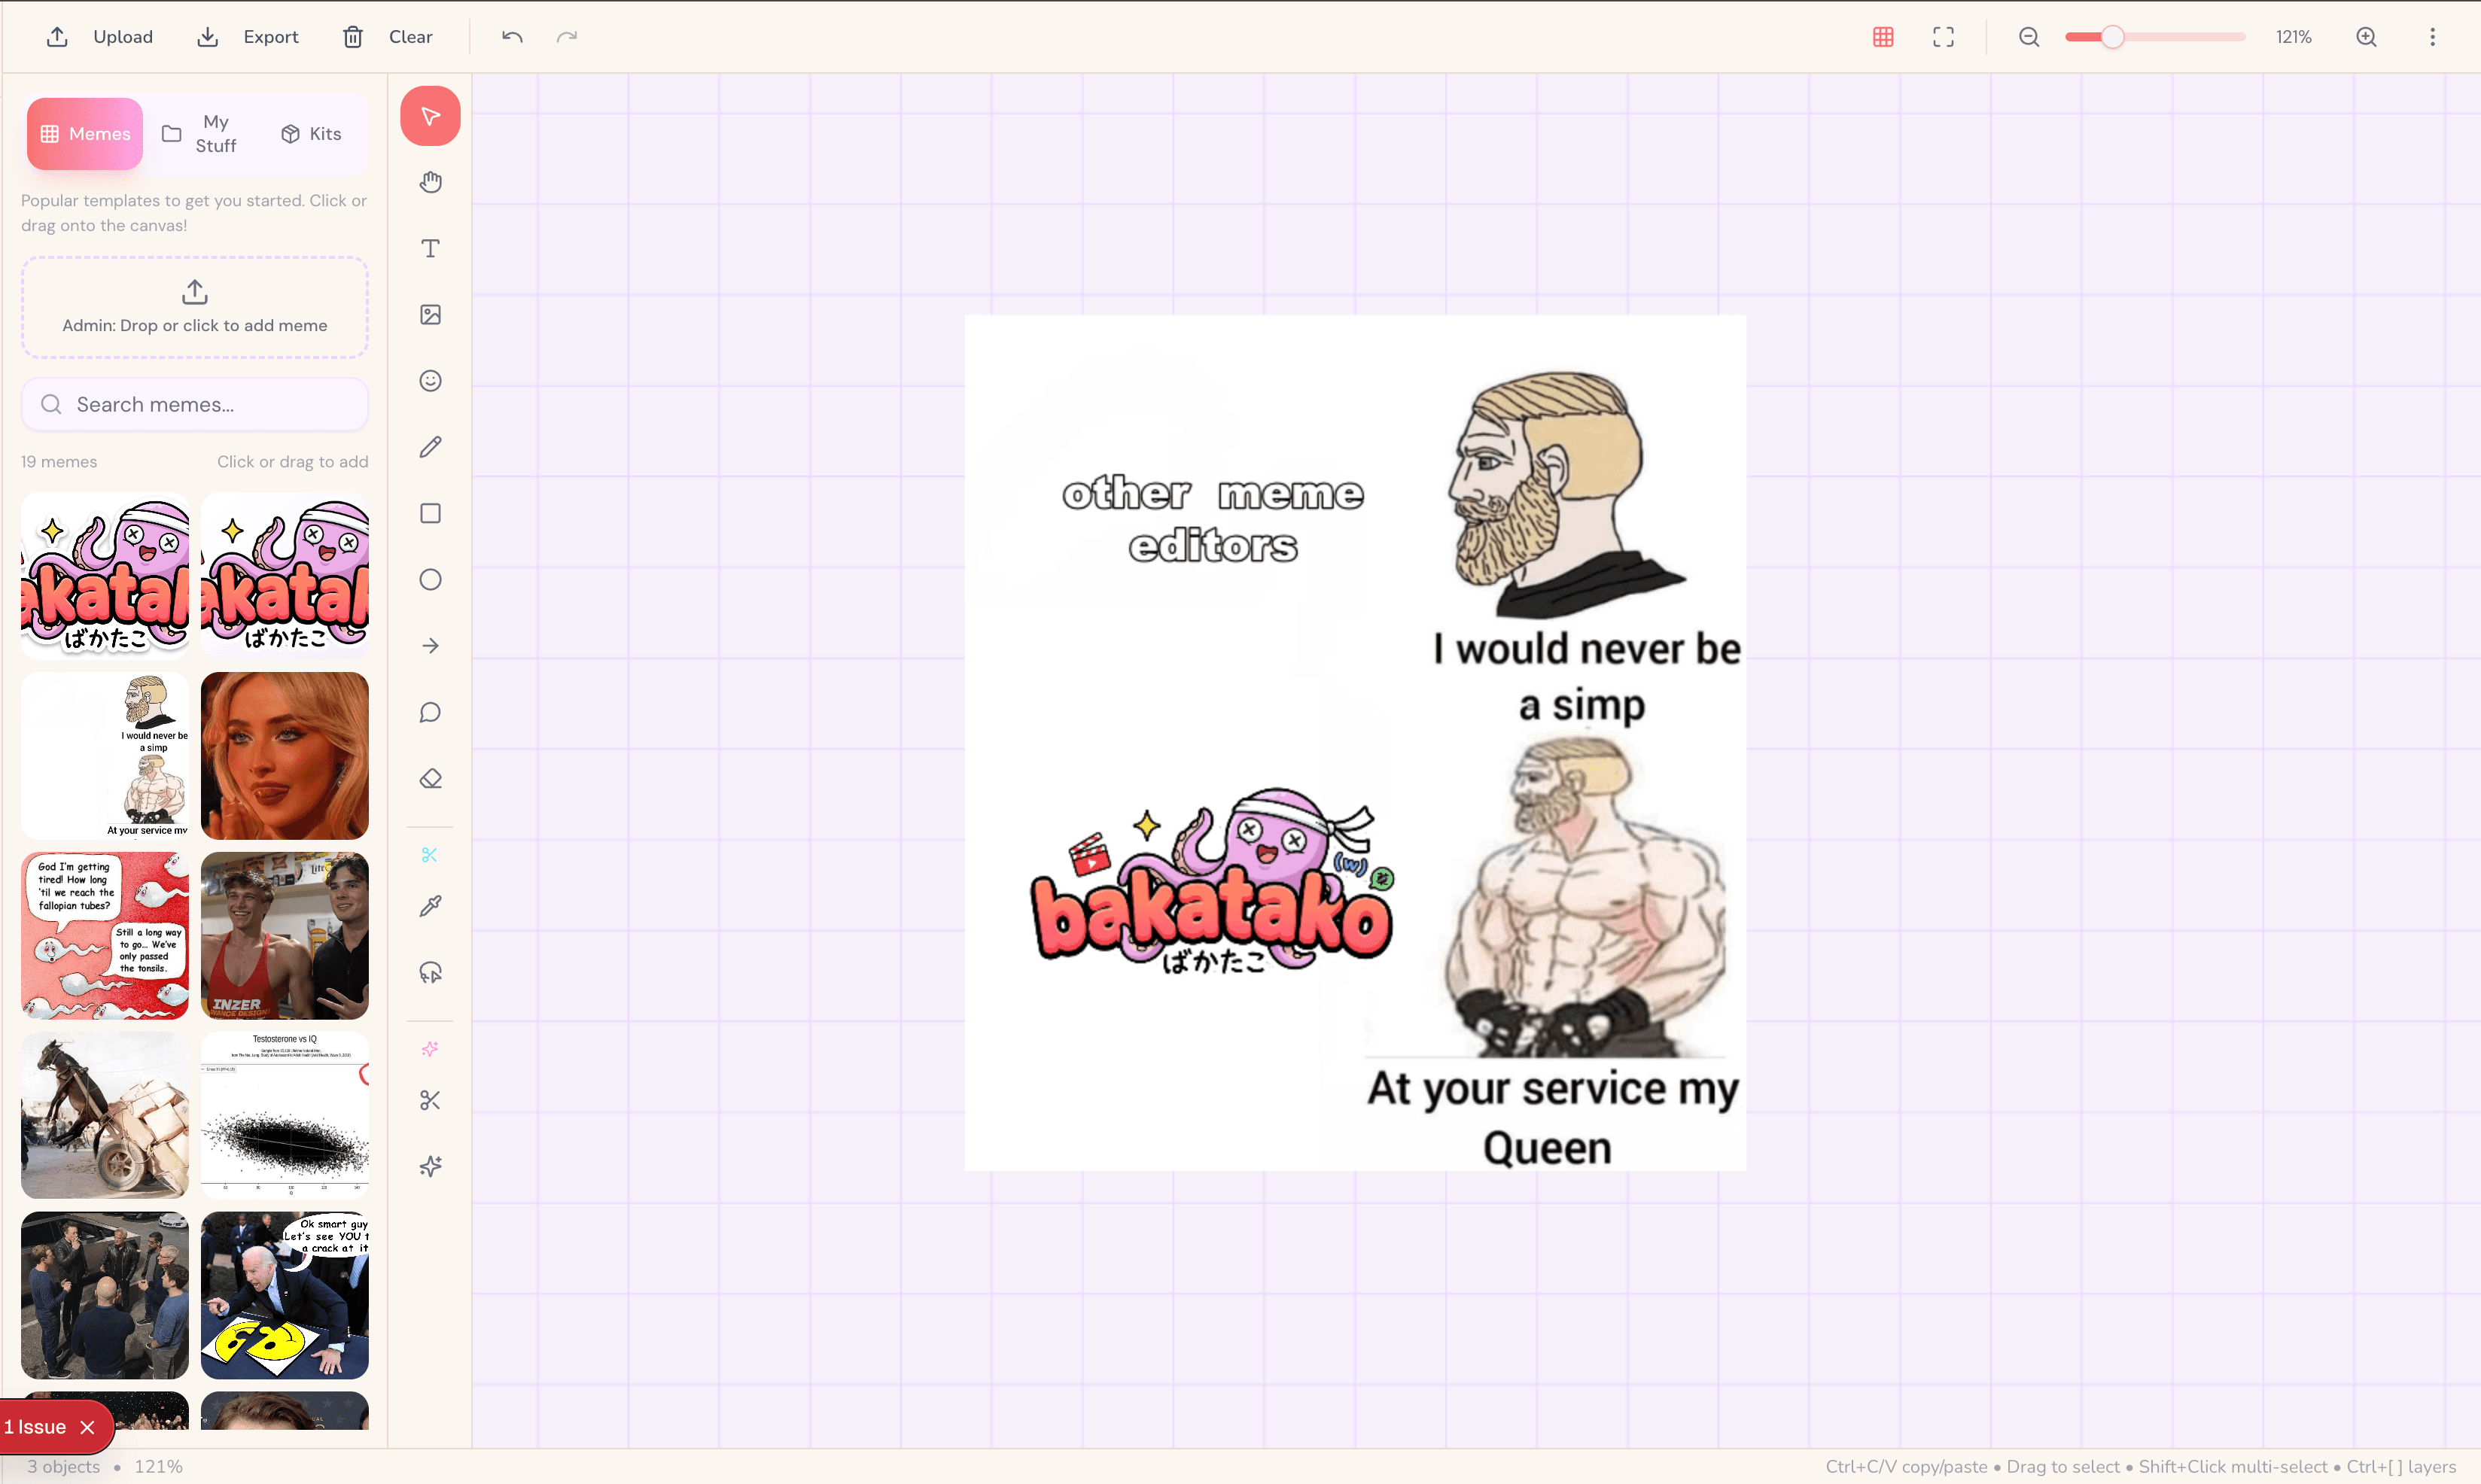Open the overflow options menu
This screenshot has height=1484, width=2481.
click(x=2433, y=36)
